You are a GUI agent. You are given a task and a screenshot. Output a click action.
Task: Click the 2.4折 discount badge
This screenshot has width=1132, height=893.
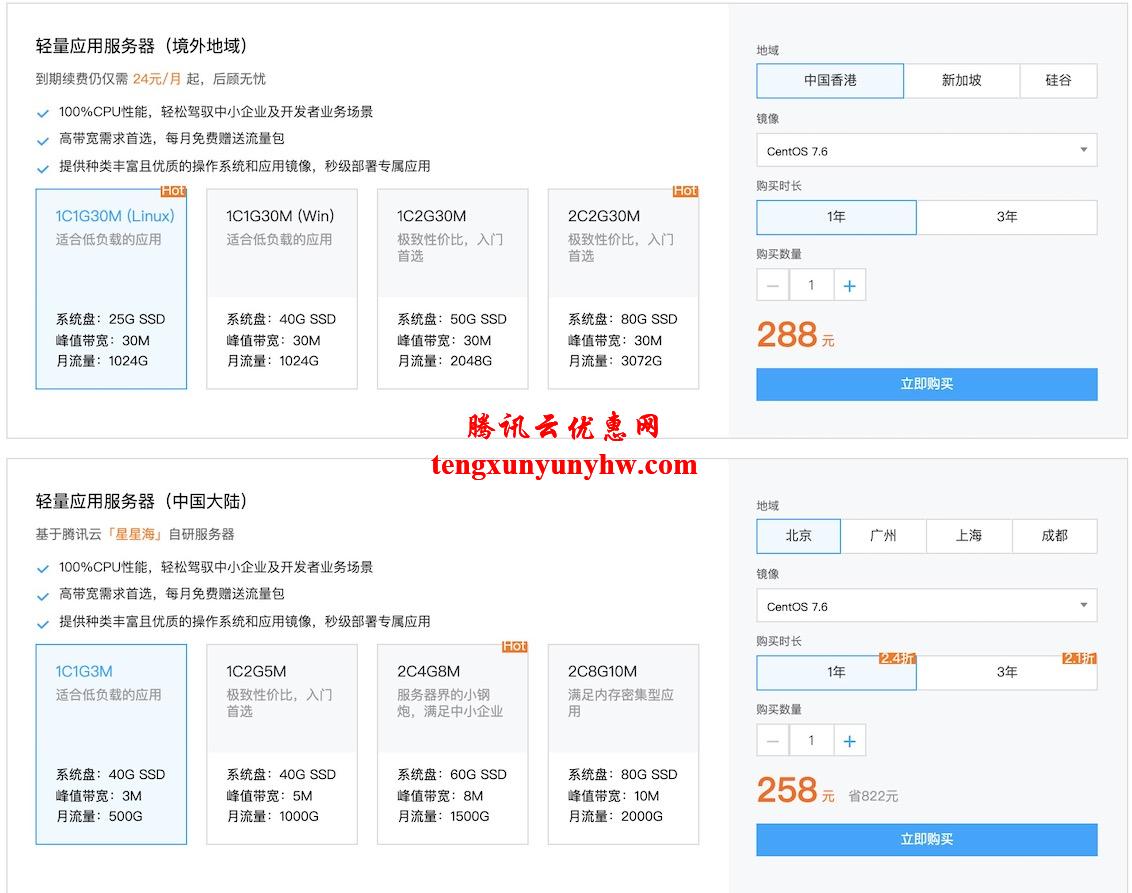click(x=897, y=658)
